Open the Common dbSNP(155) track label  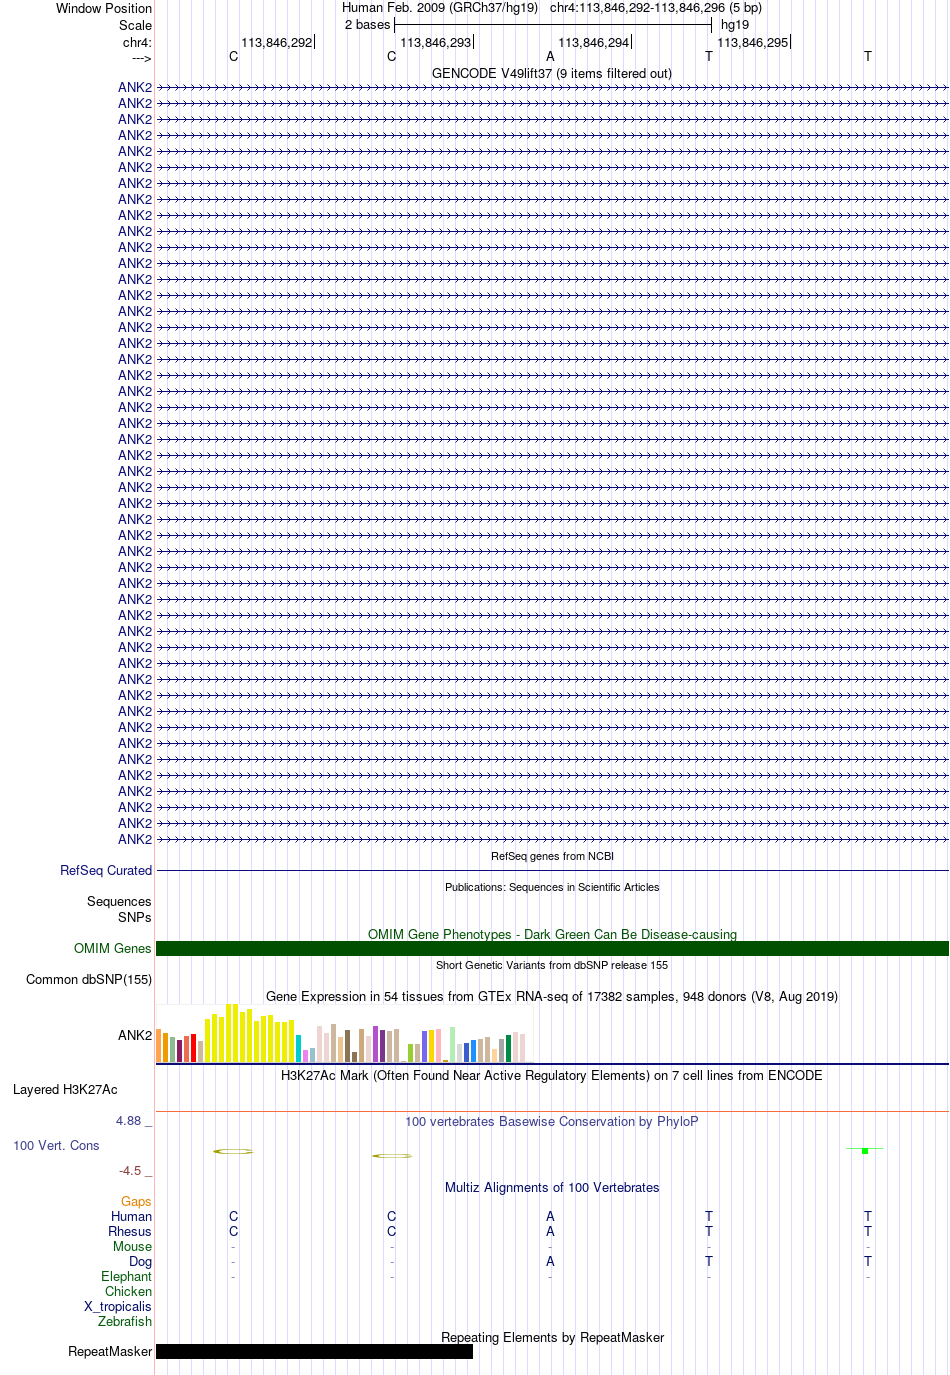click(89, 979)
